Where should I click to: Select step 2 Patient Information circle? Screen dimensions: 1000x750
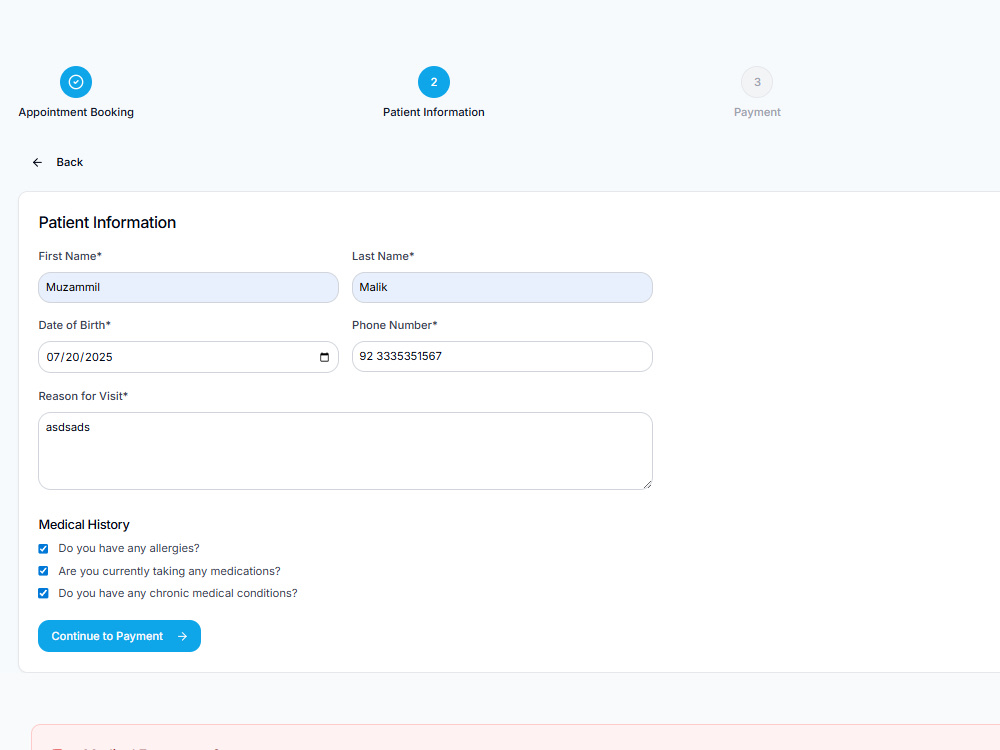point(434,82)
